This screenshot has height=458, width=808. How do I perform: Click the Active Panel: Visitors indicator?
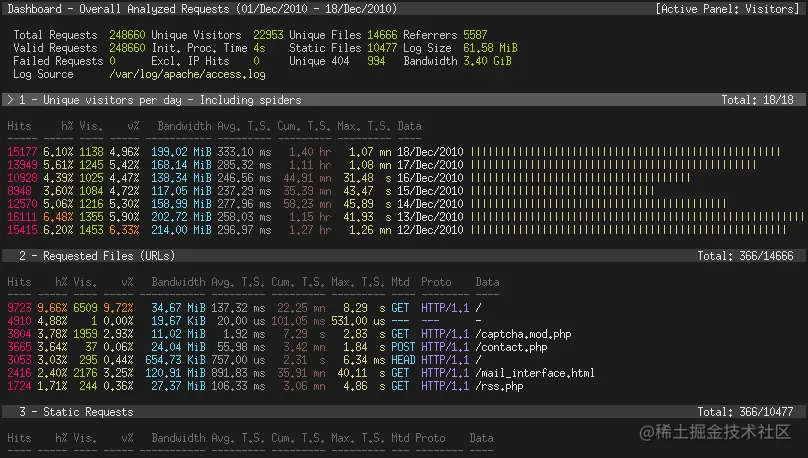(727, 9)
